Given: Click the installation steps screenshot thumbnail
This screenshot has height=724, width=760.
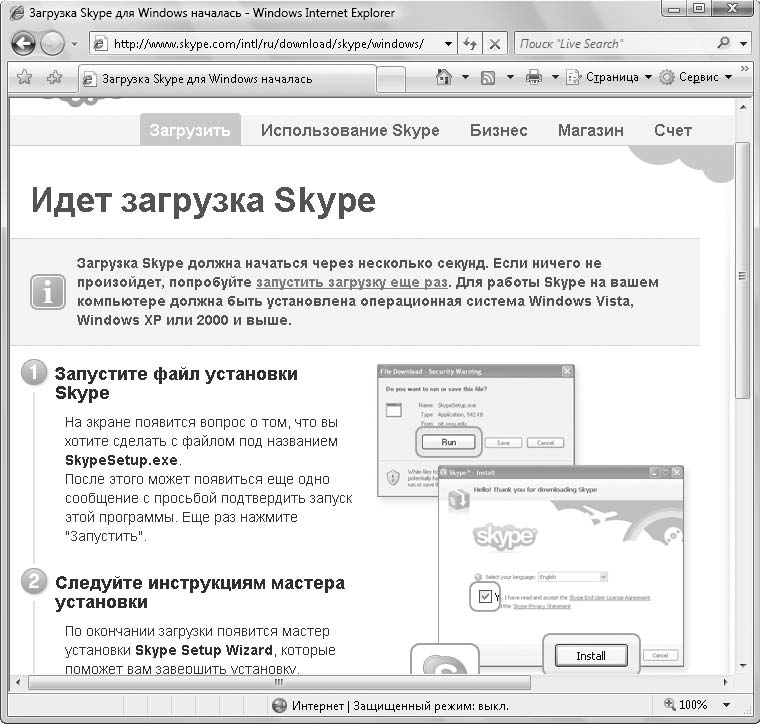Looking at the screenshot, I should [x=530, y=519].
